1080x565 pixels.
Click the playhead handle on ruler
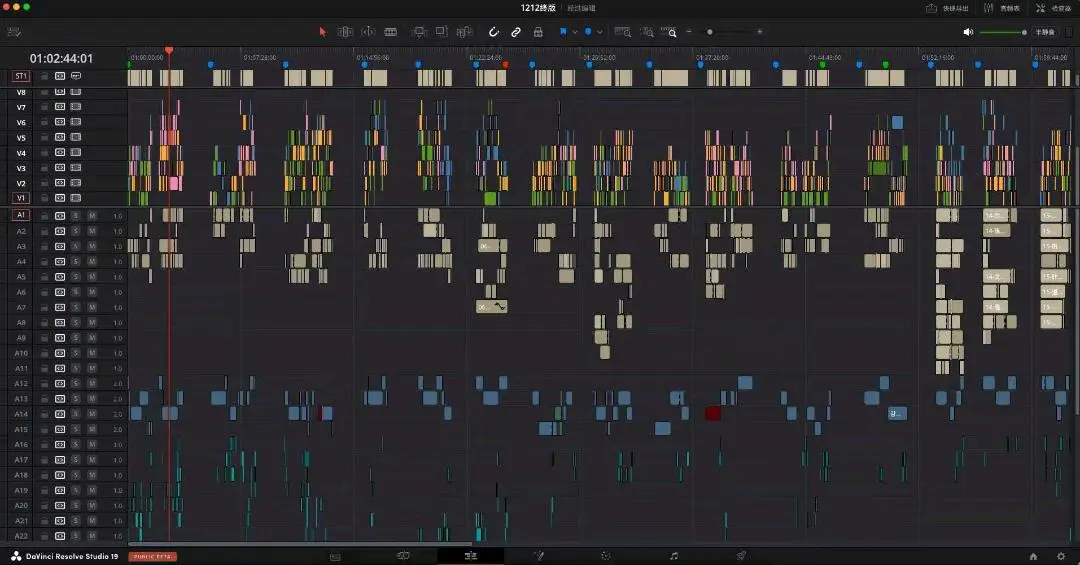tap(169, 50)
